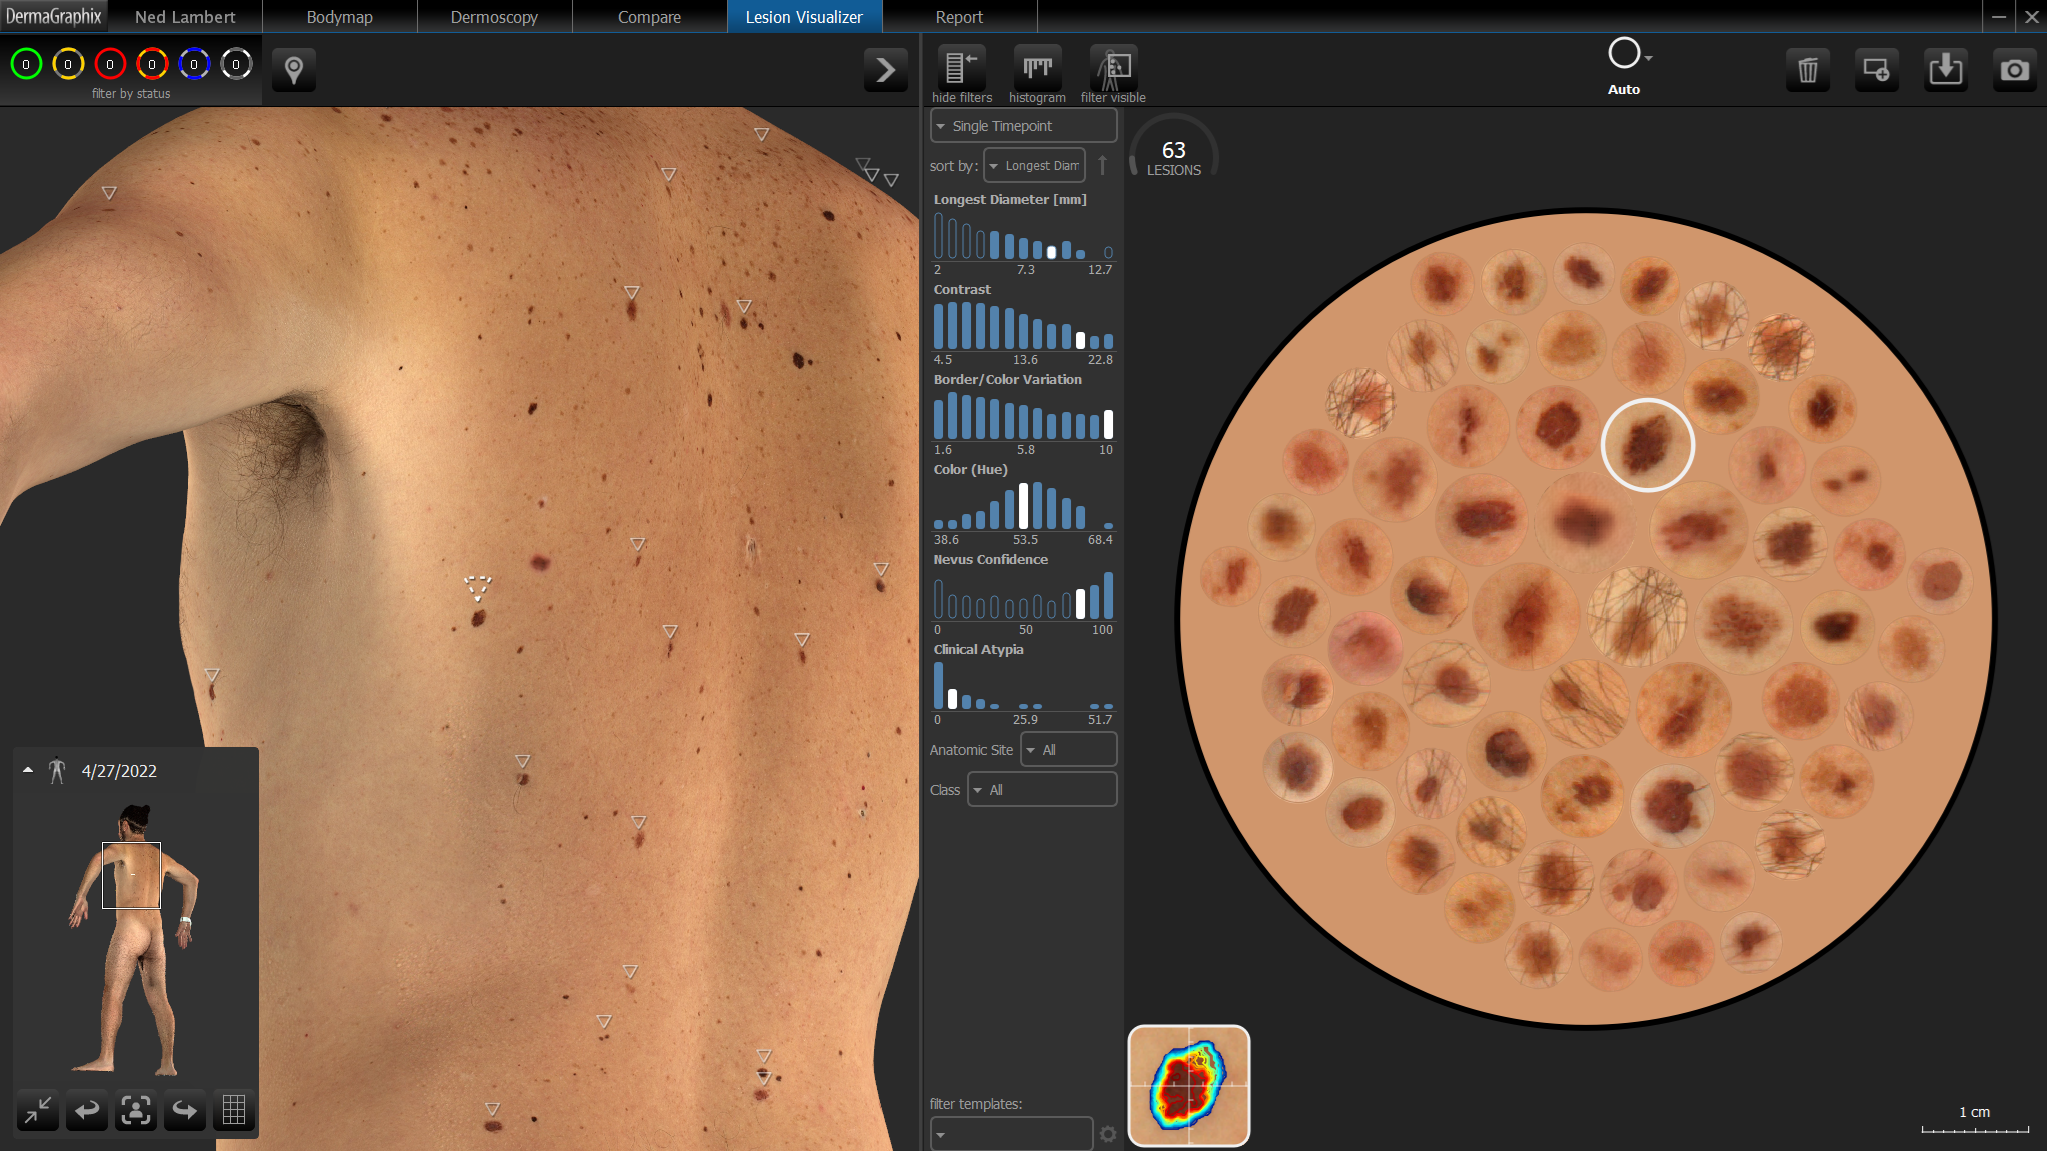Click the collapse view arrows icon
2047x1151 pixels.
pyautogui.click(x=38, y=1110)
